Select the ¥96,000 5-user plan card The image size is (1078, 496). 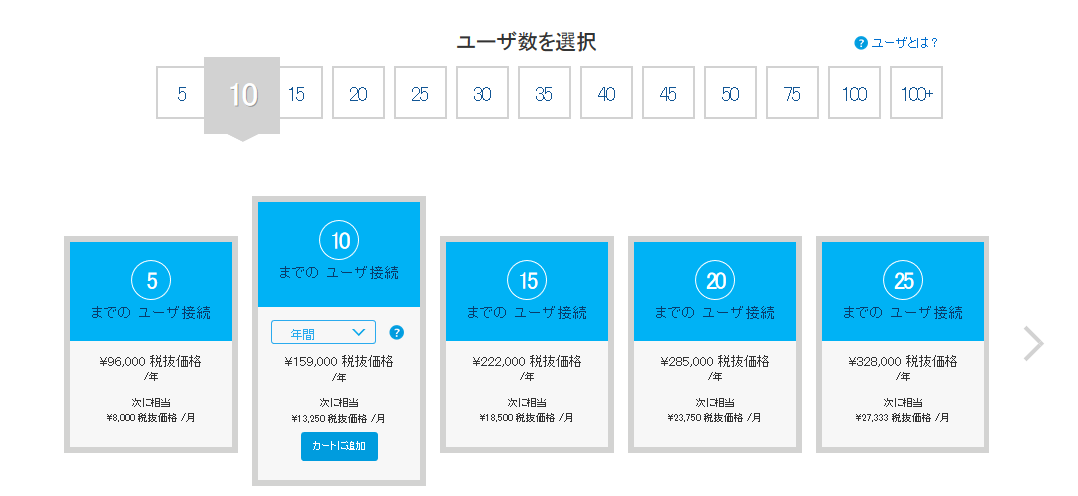coord(151,345)
